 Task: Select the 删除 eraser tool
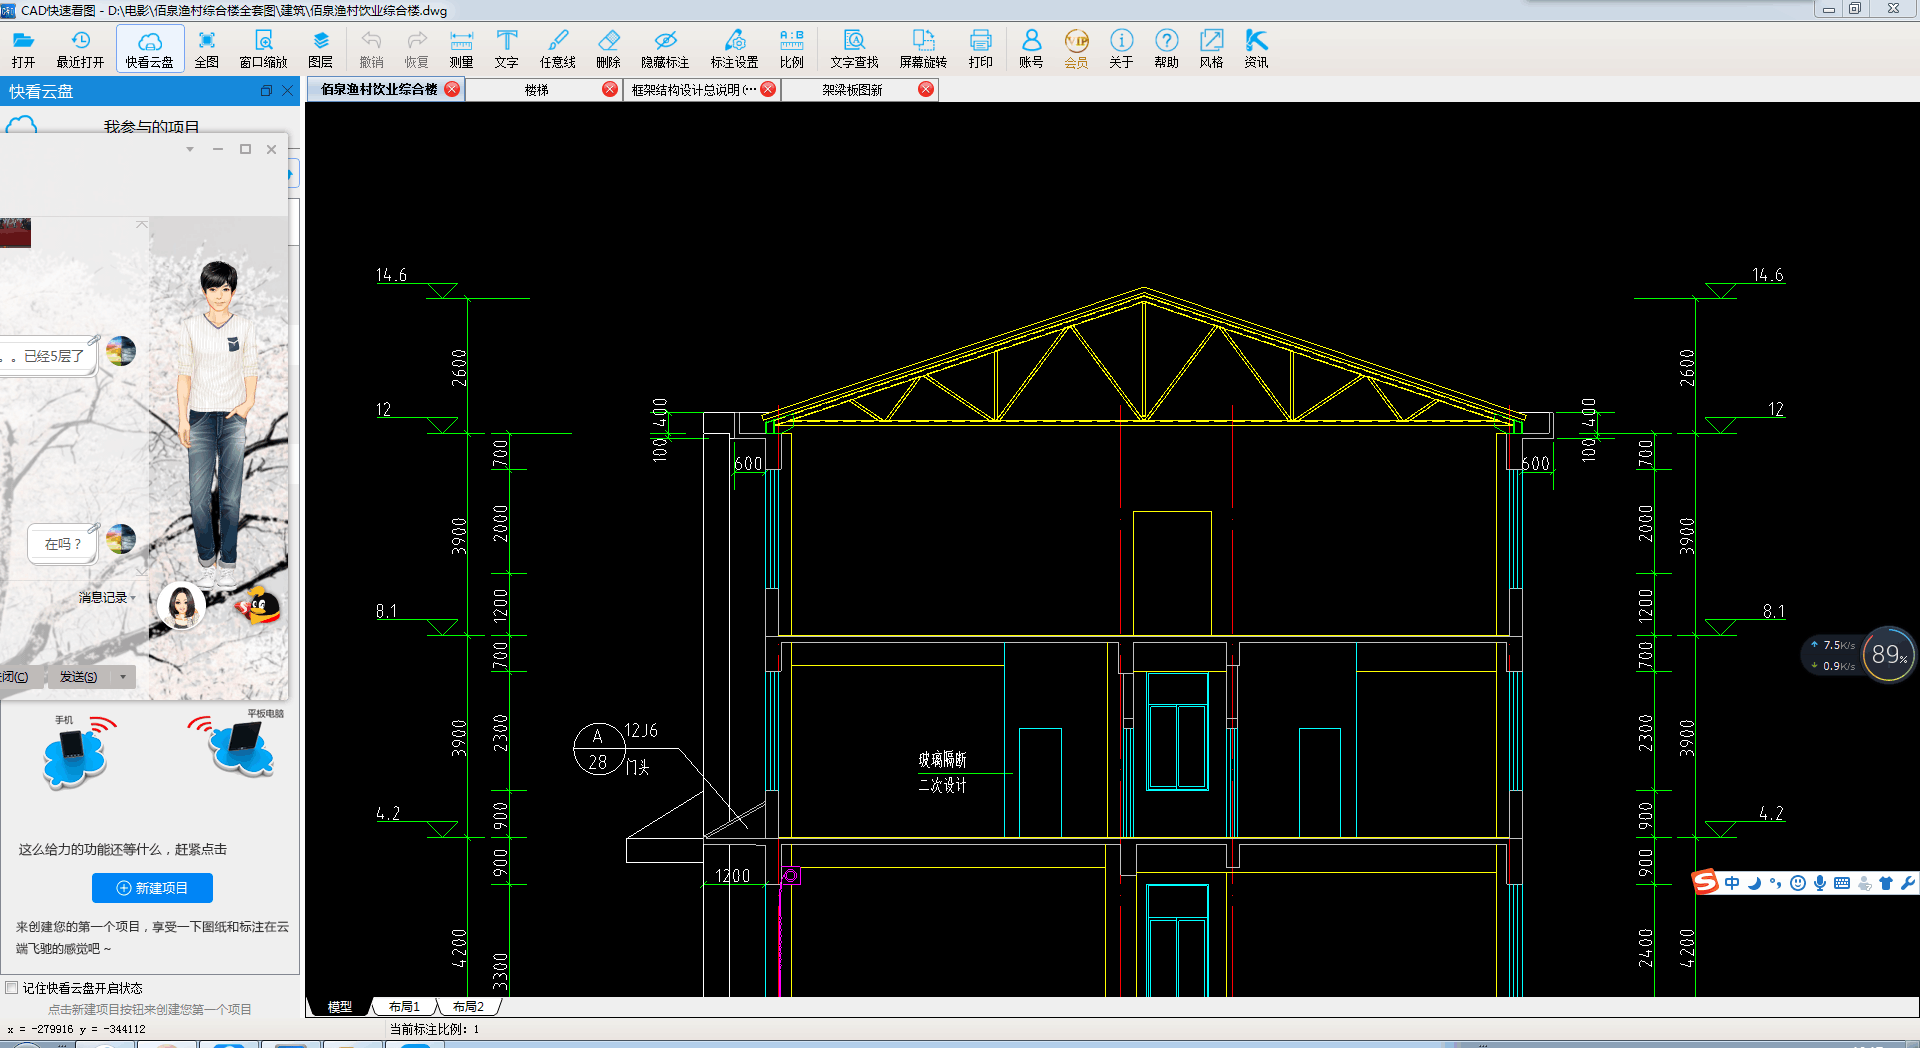click(608, 48)
